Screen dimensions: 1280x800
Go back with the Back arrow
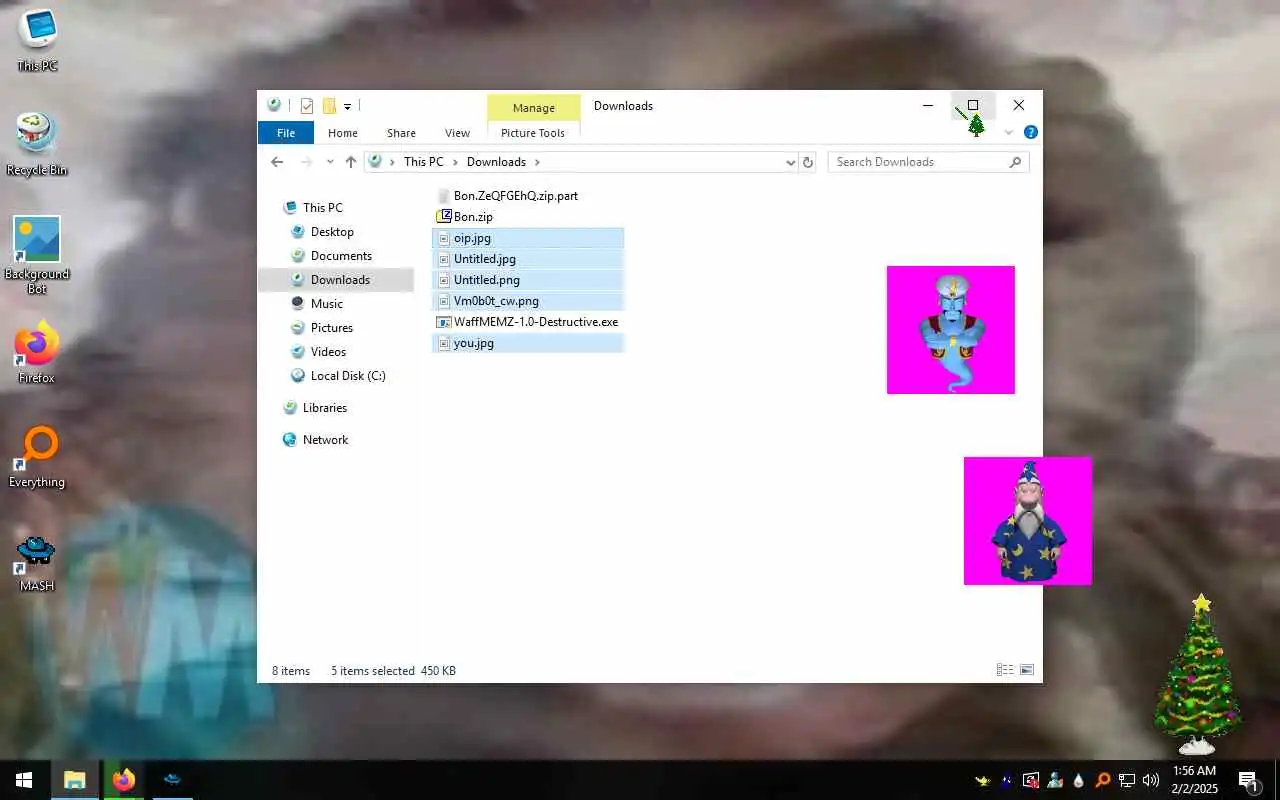pyautogui.click(x=277, y=162)
